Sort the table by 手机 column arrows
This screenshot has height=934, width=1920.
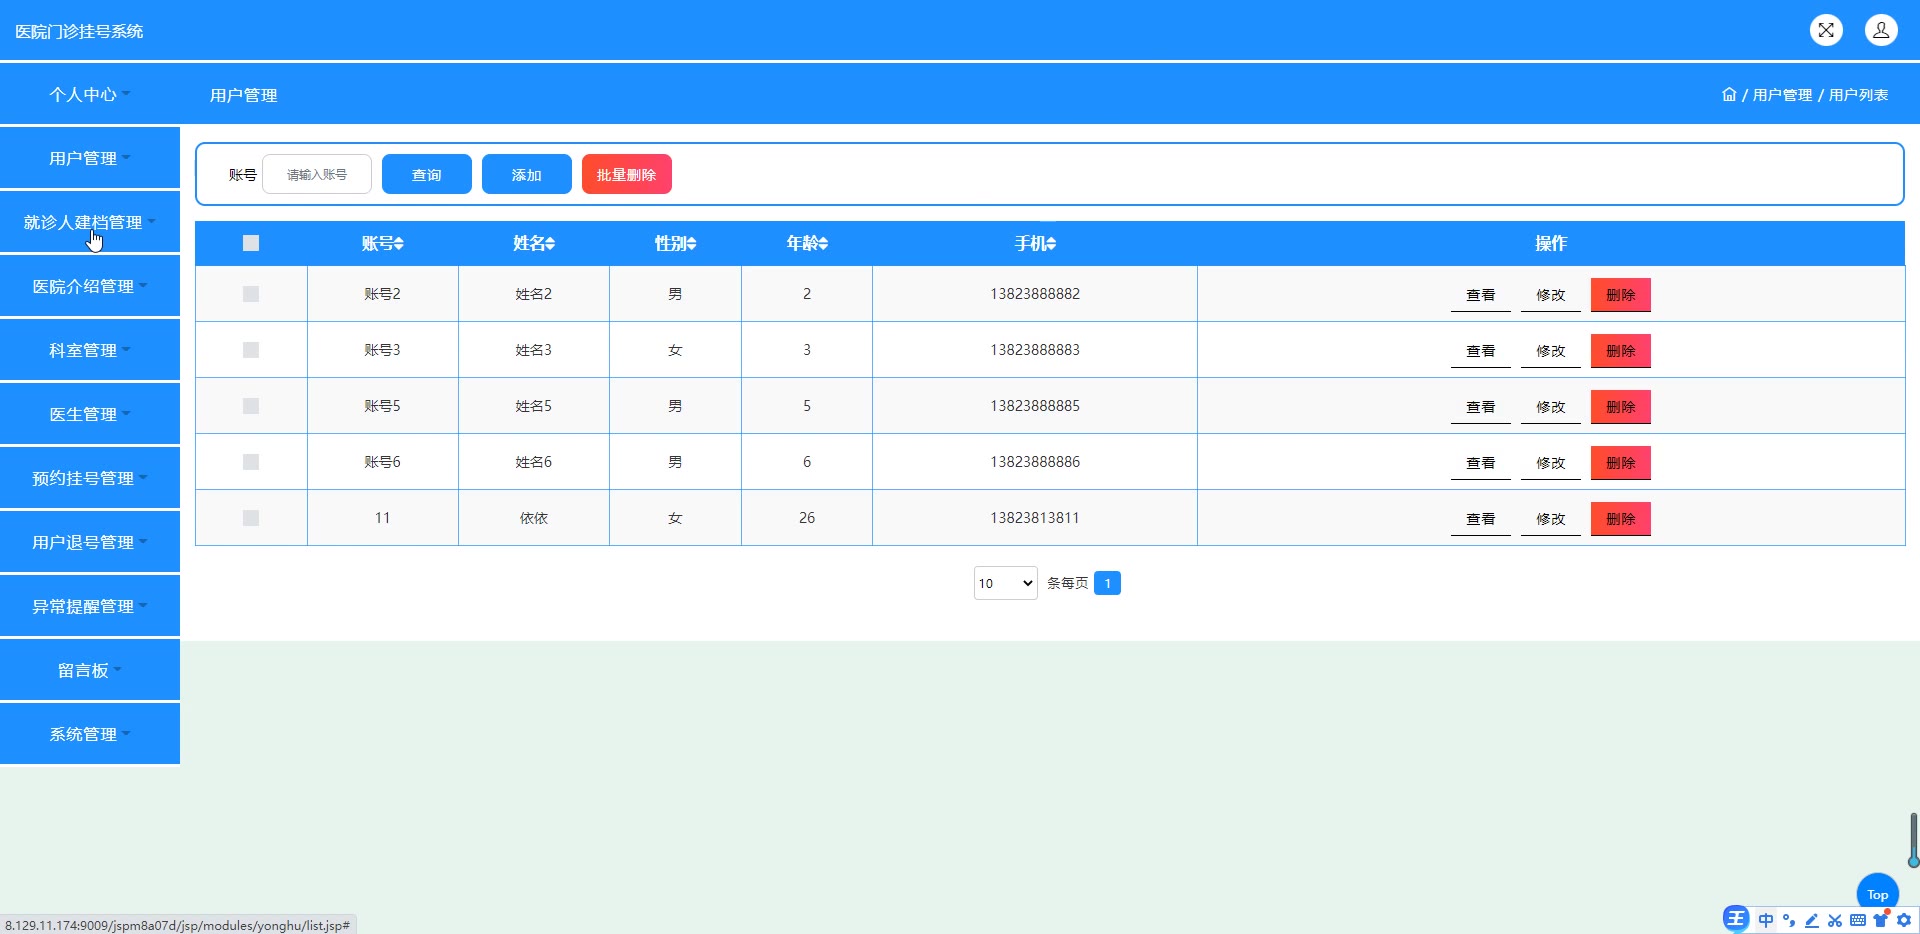point(1051,243)
